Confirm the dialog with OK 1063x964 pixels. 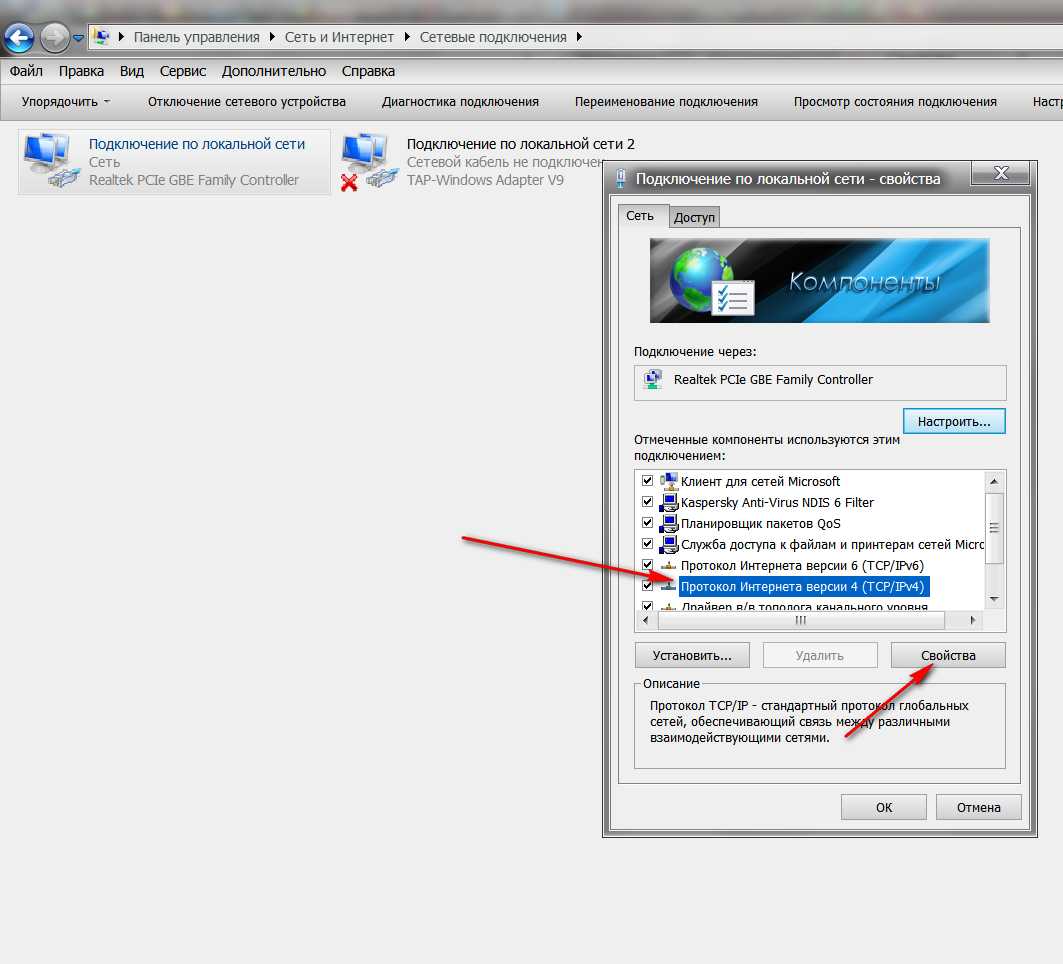coord(884,807)
